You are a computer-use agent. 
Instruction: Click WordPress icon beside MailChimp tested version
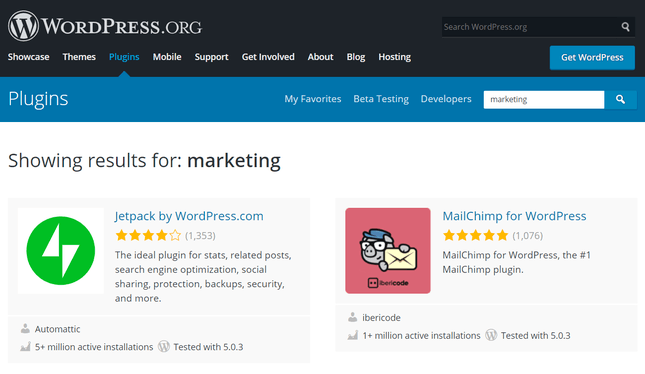[491, 335]
